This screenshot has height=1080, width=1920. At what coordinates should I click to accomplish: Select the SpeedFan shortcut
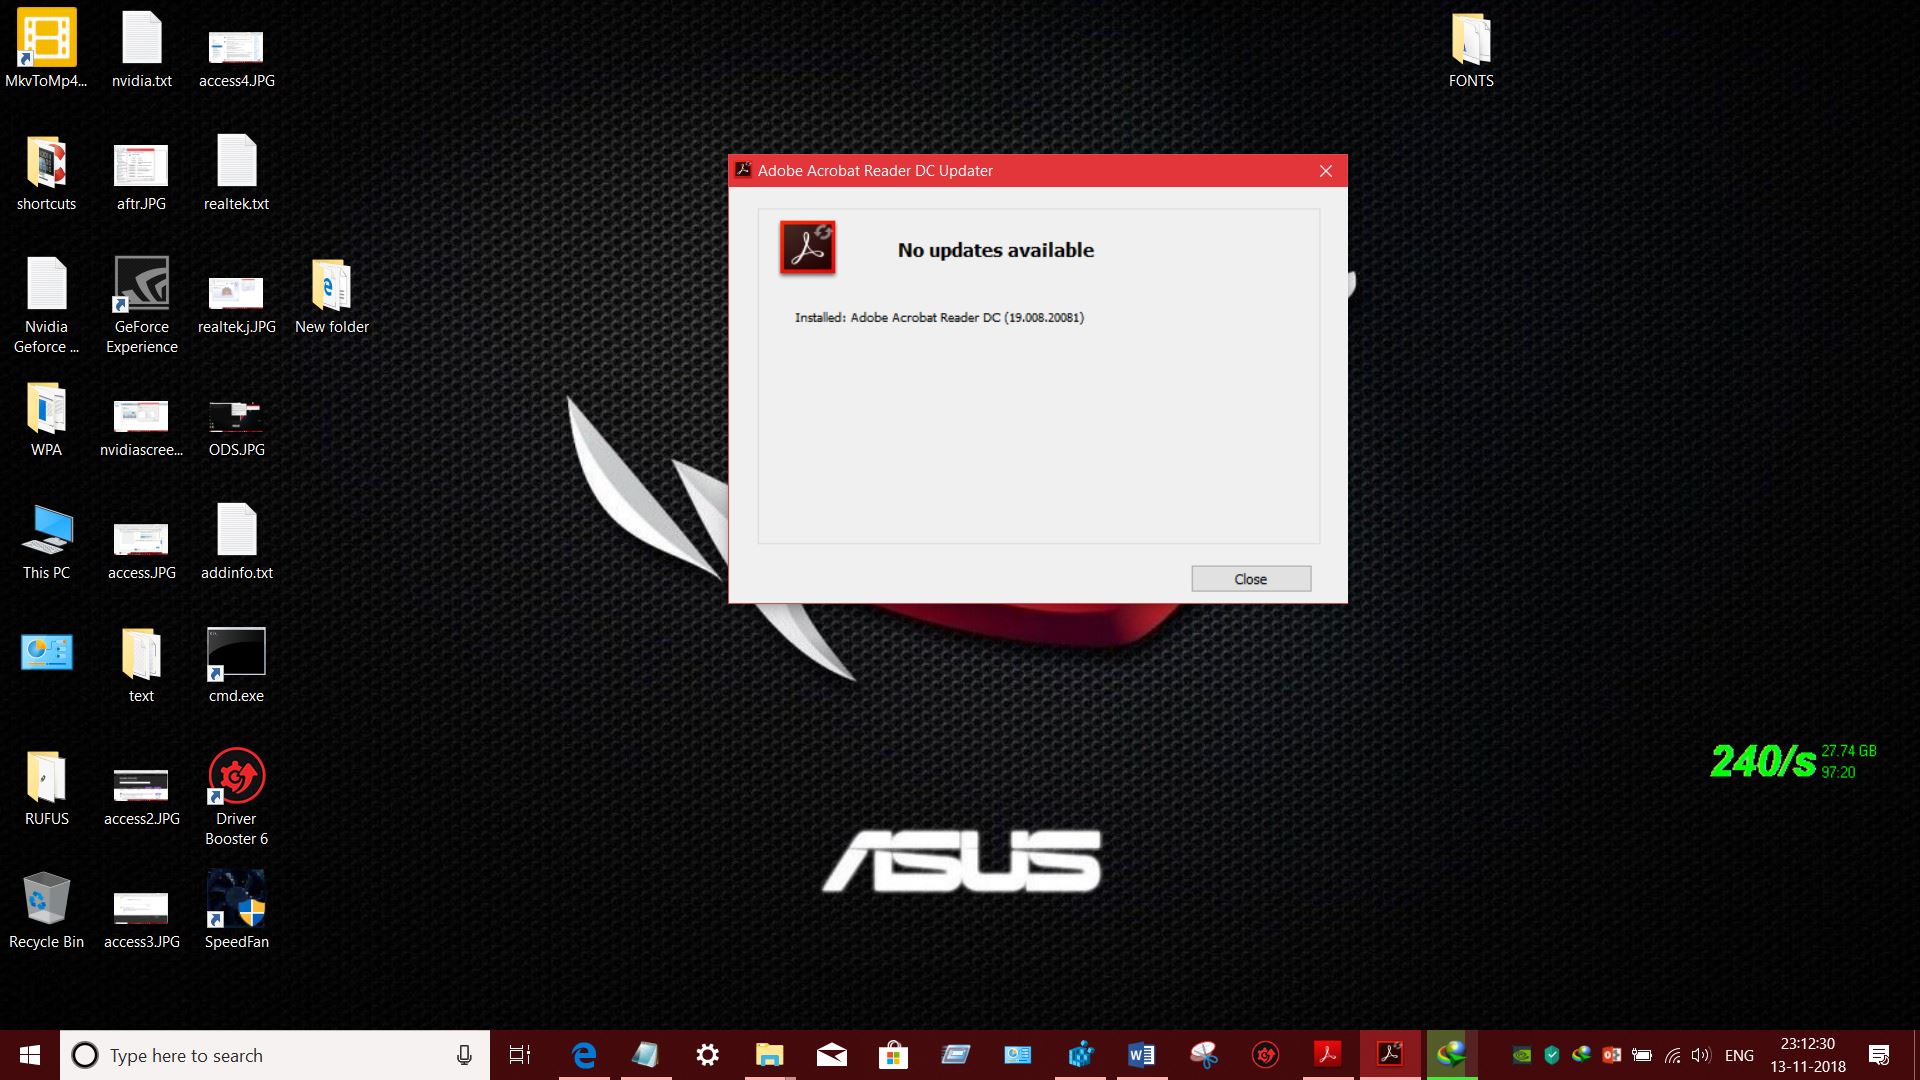click(237, 910)
